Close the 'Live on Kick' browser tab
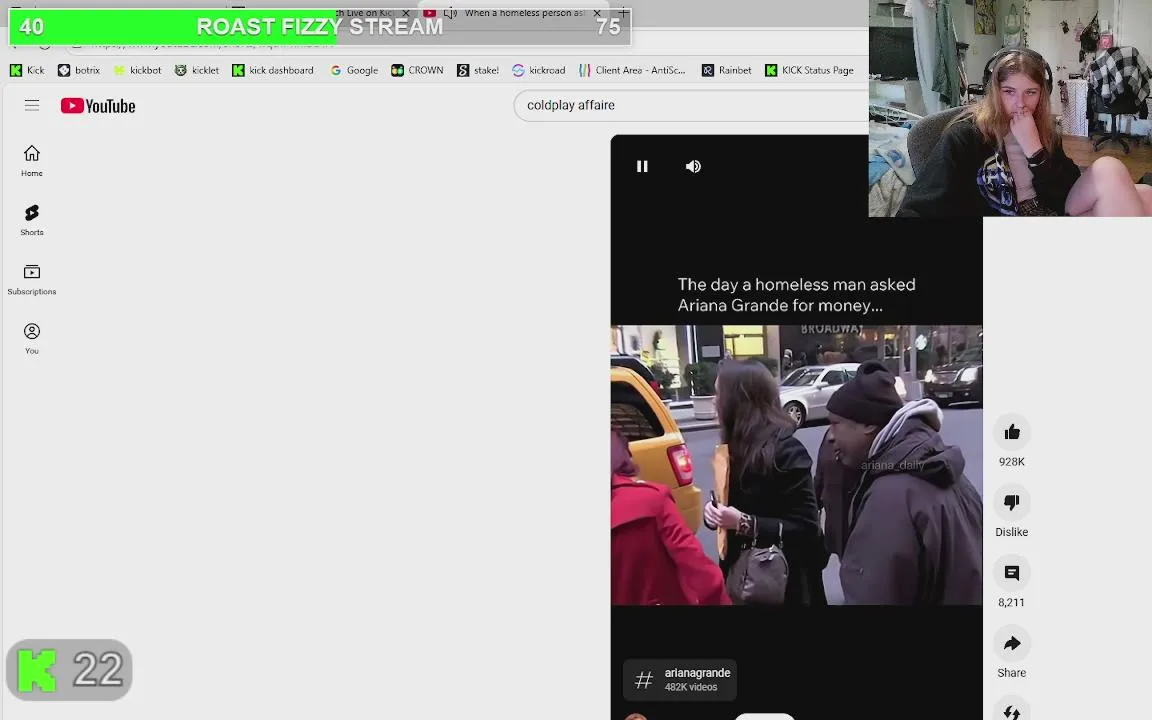The height and width of the screenshot is (720, 1152). pos(406,13)
